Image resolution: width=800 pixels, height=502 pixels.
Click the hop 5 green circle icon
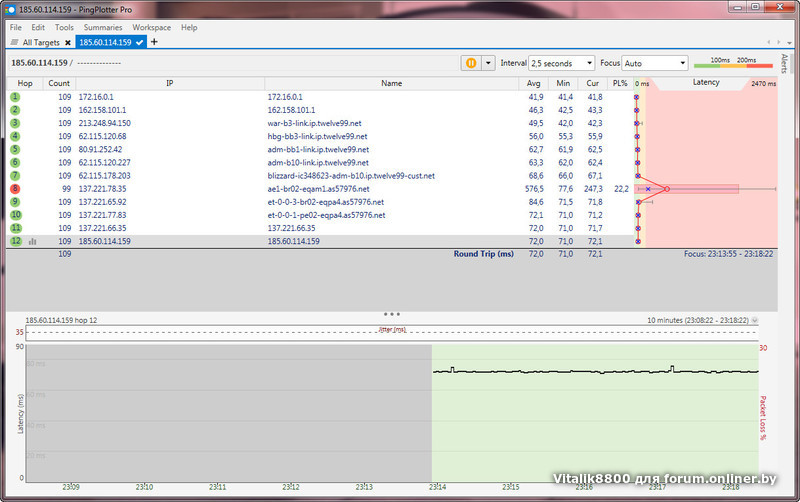tap(15, 149)
